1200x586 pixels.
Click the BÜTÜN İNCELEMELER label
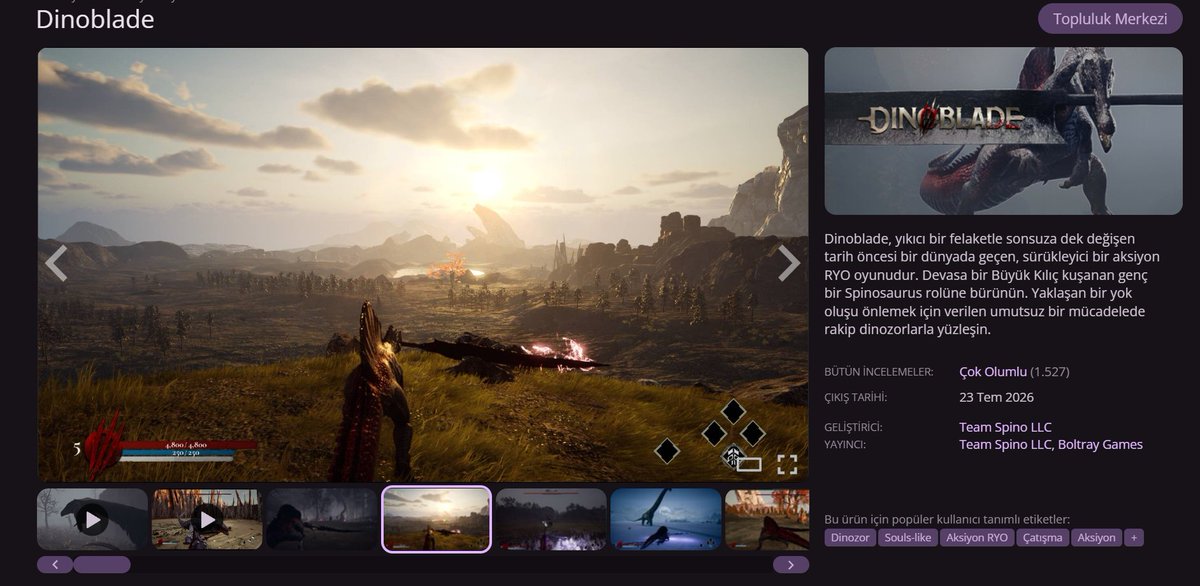tap(879, 372)
